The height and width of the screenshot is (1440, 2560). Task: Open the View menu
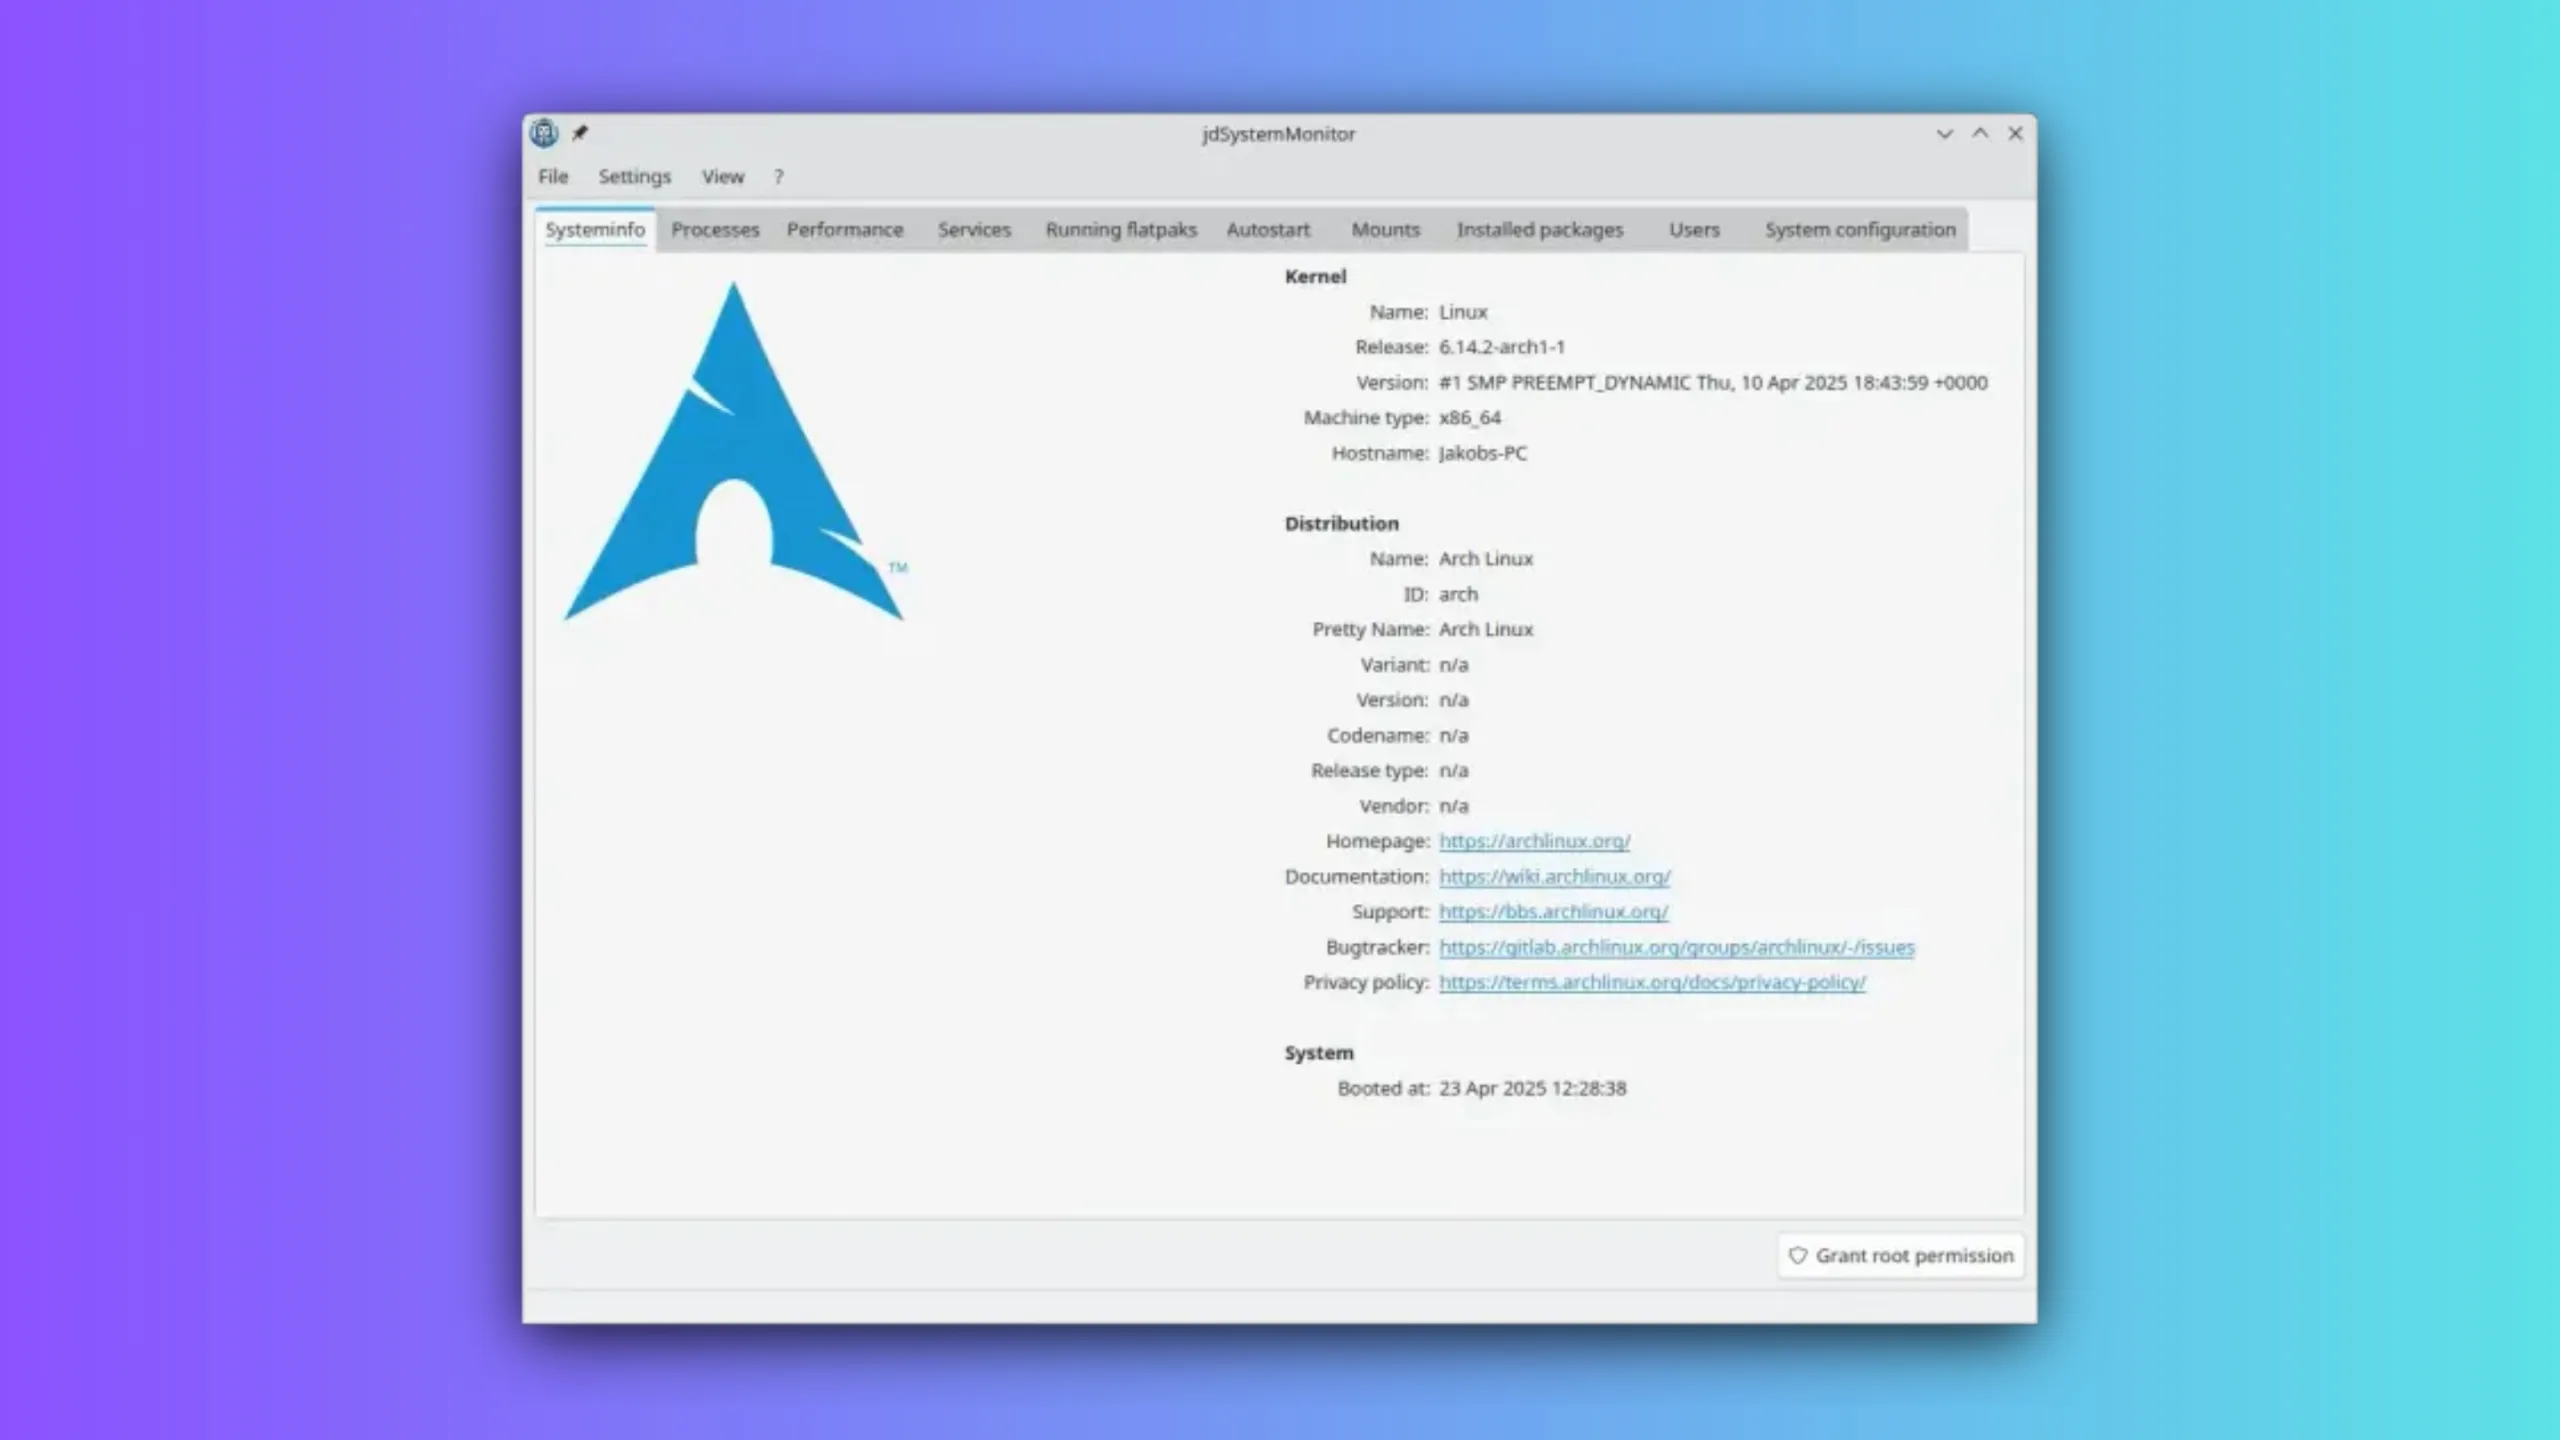(x=722, y=177)
